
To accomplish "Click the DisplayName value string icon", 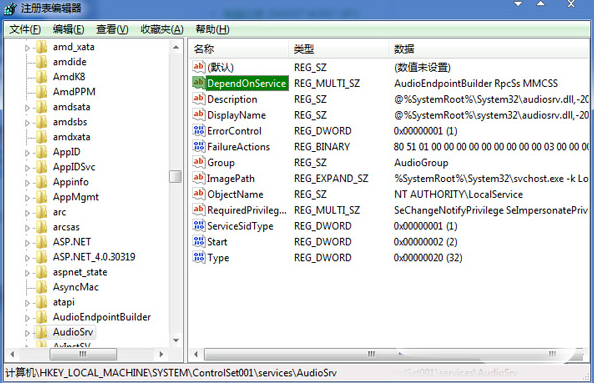I will tap(199, 115).
